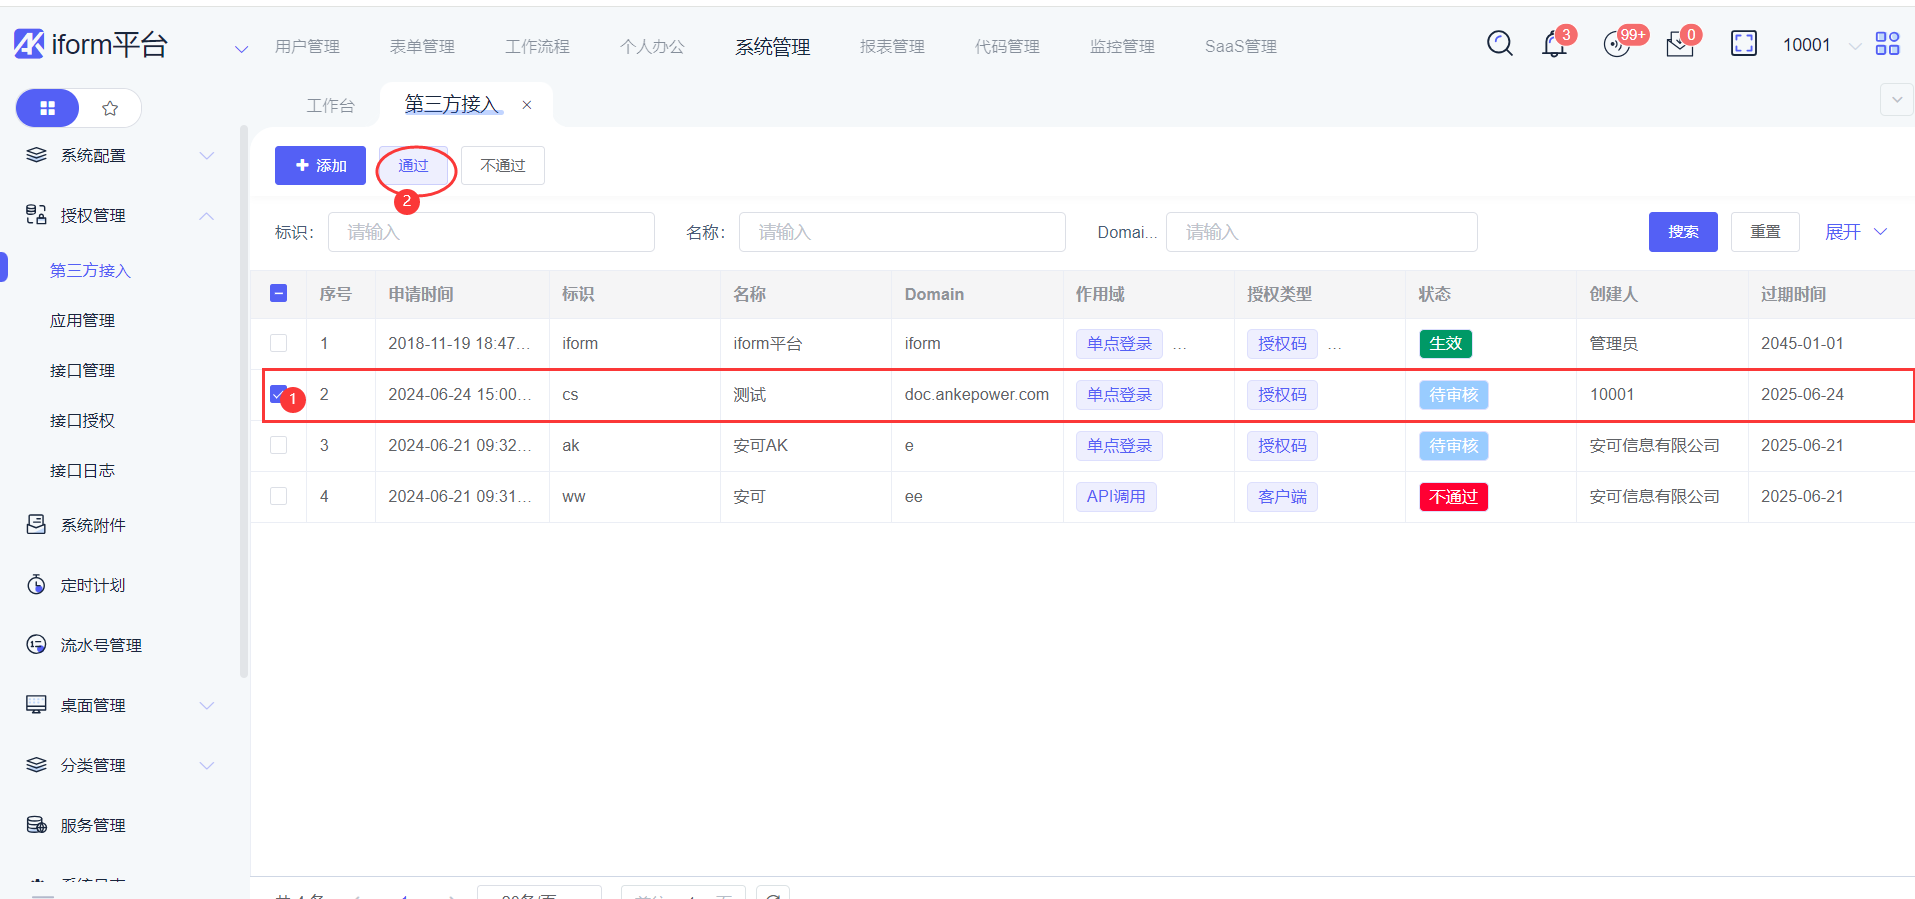Screen dimensions: 1915x899
Task: Open the inbox mail icon
Action: (1680, 45)
